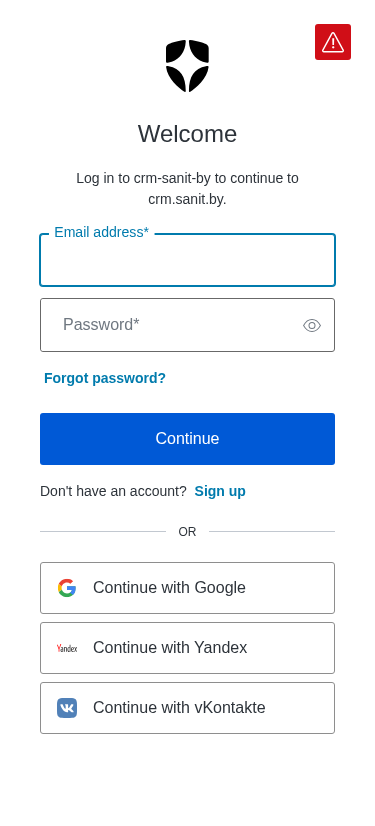Screen dimensions: 375x826
Task: Click the blue Continue button
Action: coord(188,439)
